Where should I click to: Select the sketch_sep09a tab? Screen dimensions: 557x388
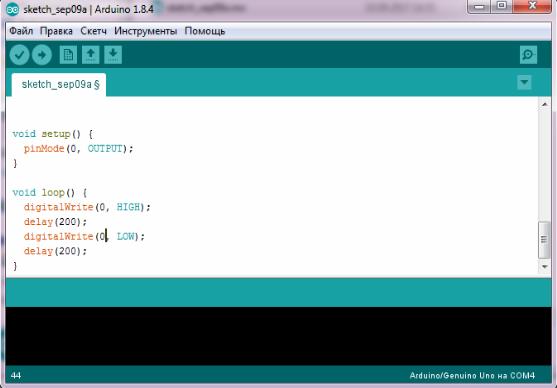59,85
